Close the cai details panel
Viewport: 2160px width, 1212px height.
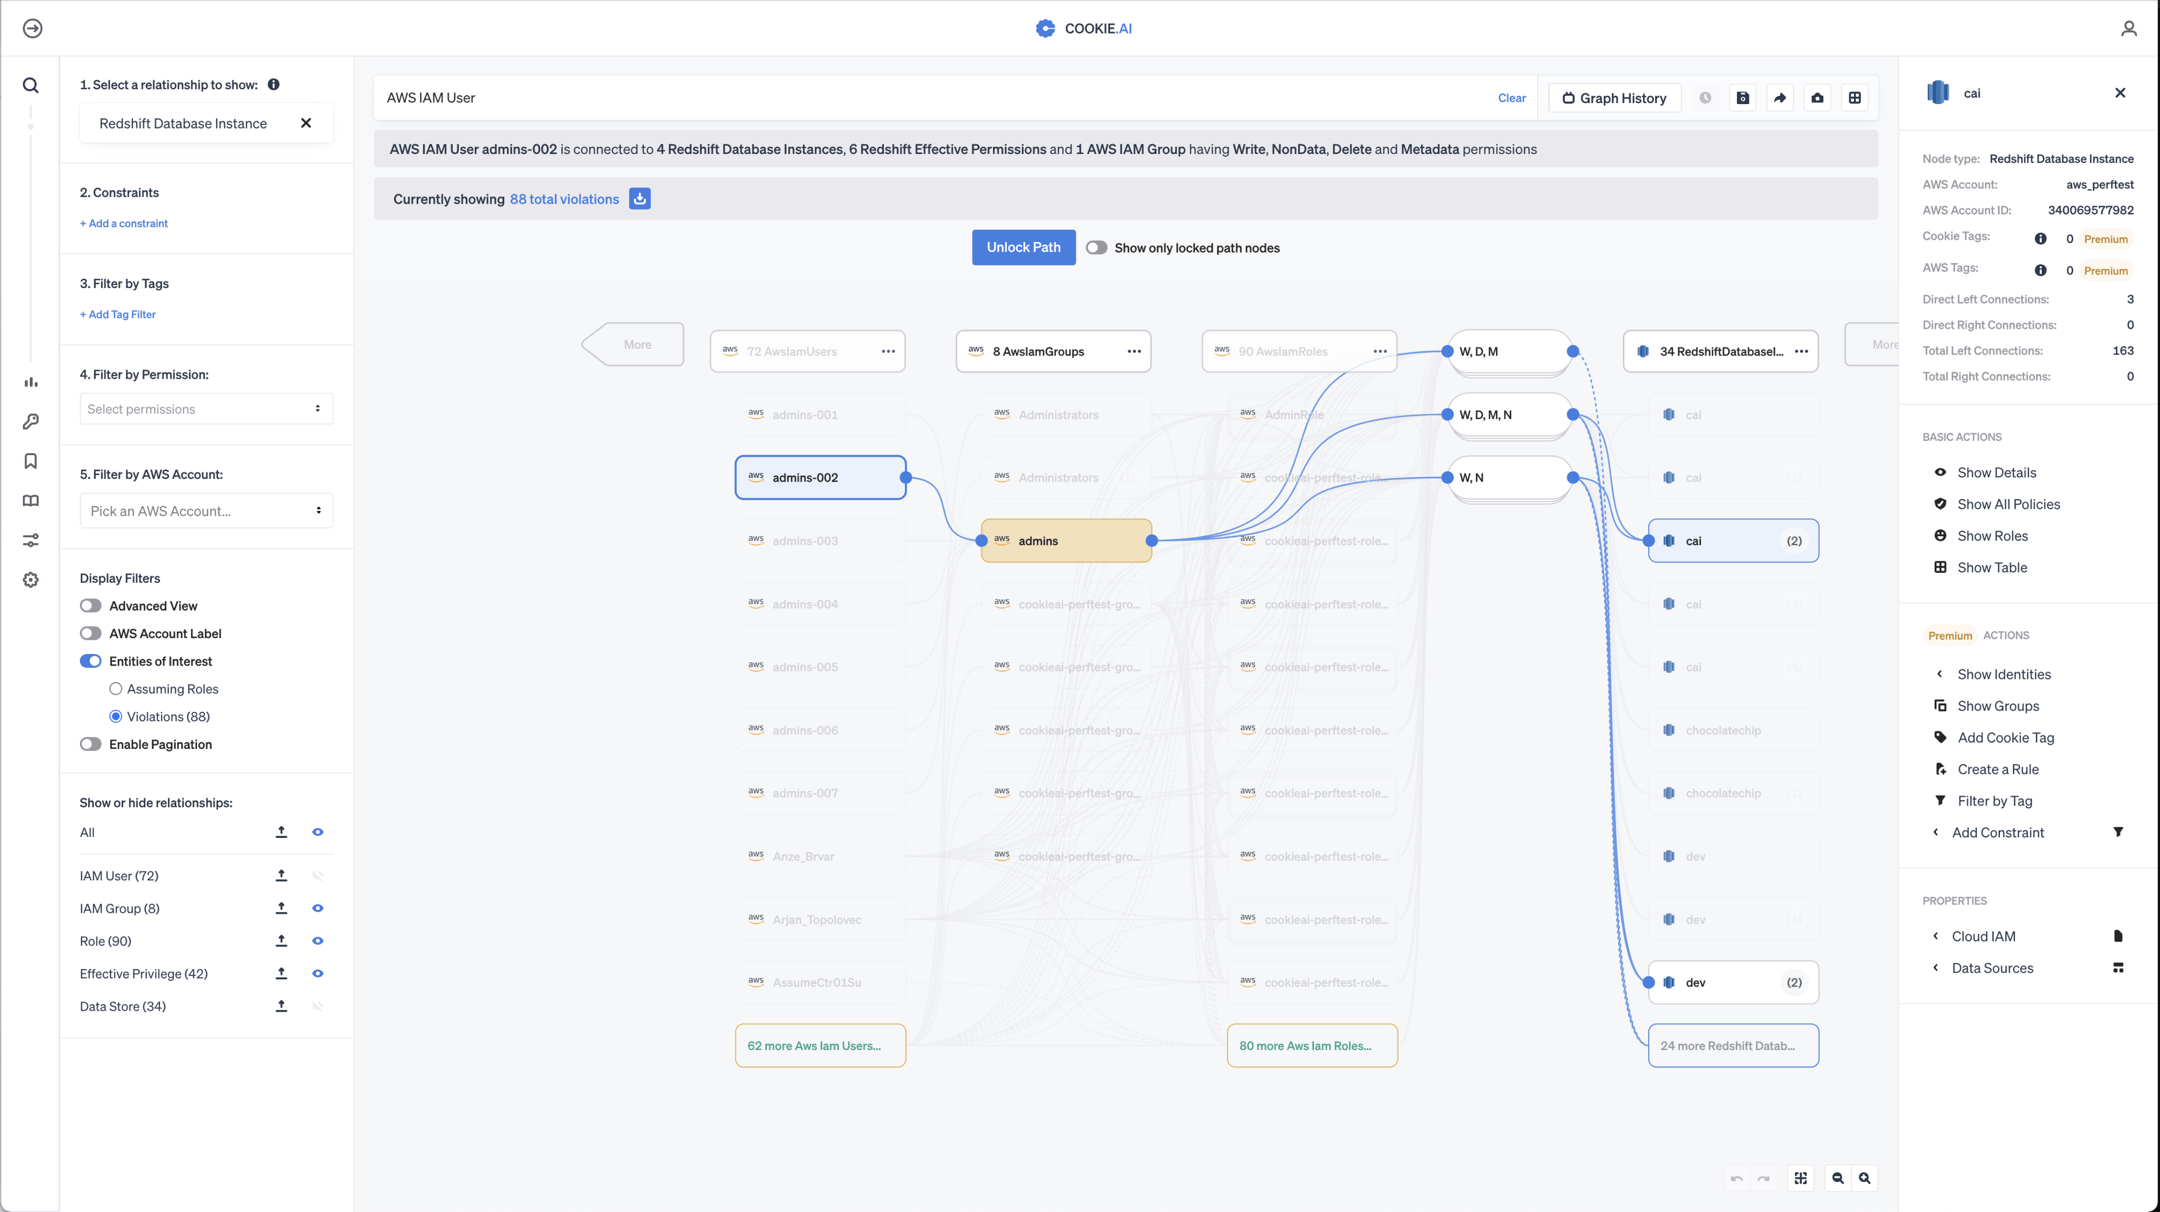point(2120,93)
